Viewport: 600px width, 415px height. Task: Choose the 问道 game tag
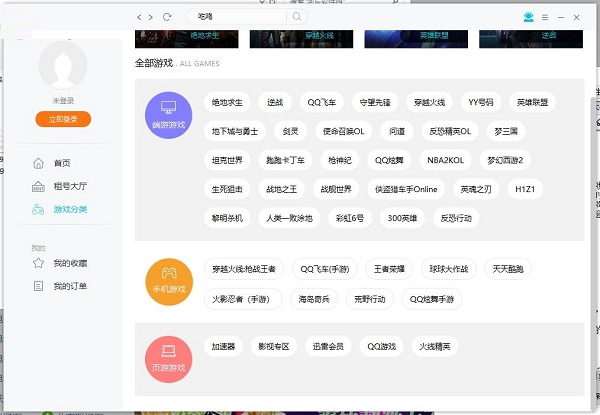point(397,131)
